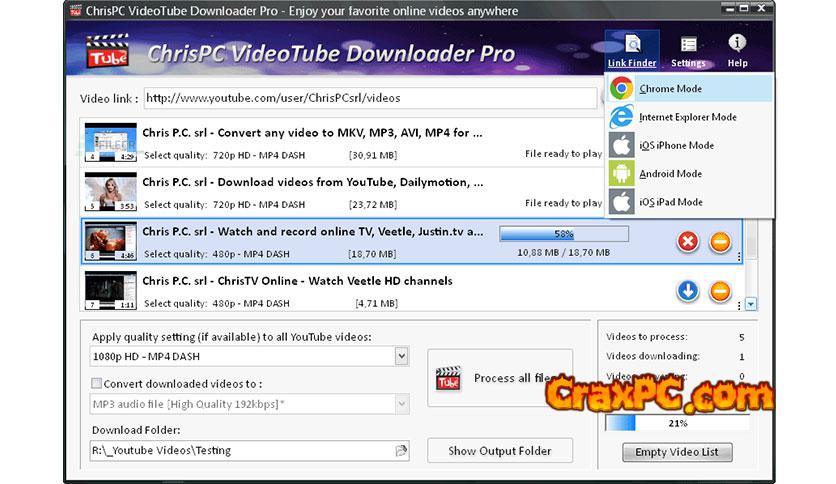Click File ready to play on second row

564,203
